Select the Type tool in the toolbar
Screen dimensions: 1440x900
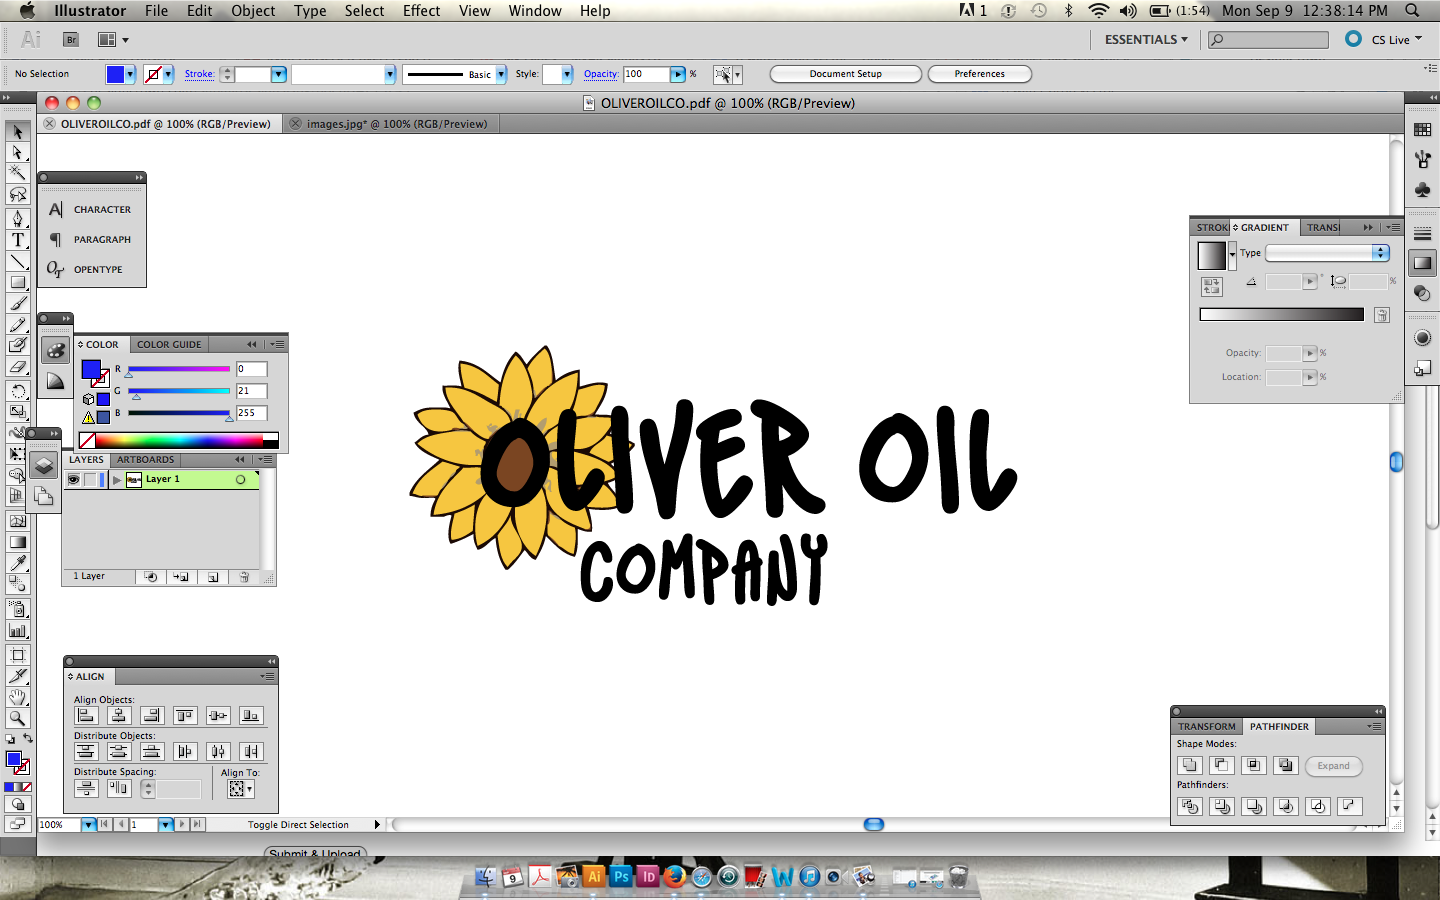[17, 240]
